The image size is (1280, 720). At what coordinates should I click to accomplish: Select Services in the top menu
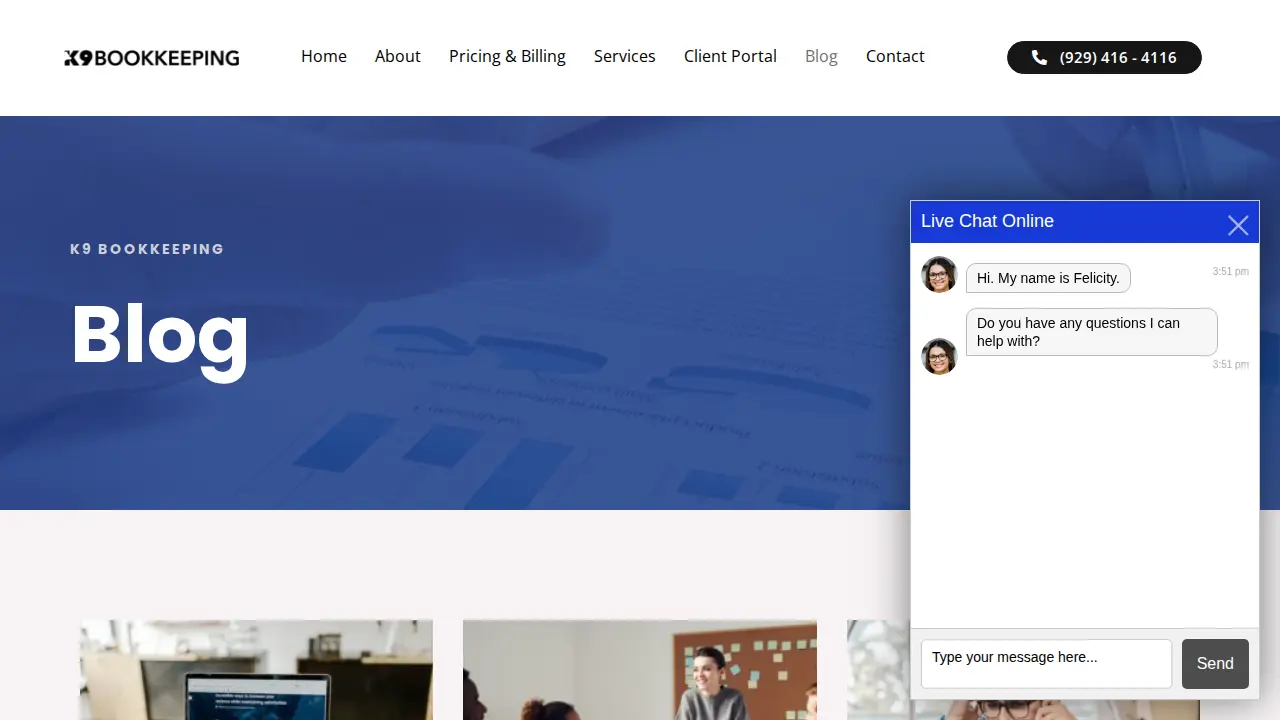(625, 56)
